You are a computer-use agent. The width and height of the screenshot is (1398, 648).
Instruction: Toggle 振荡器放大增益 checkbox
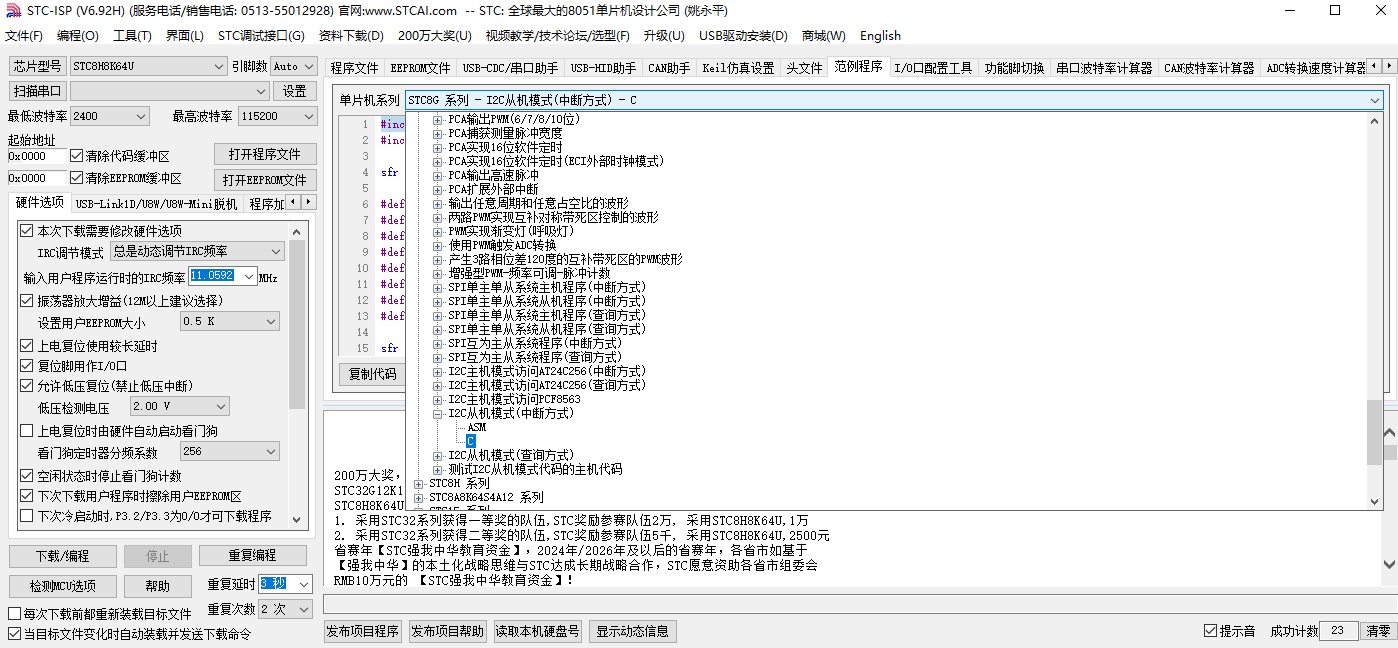(27, 301)
